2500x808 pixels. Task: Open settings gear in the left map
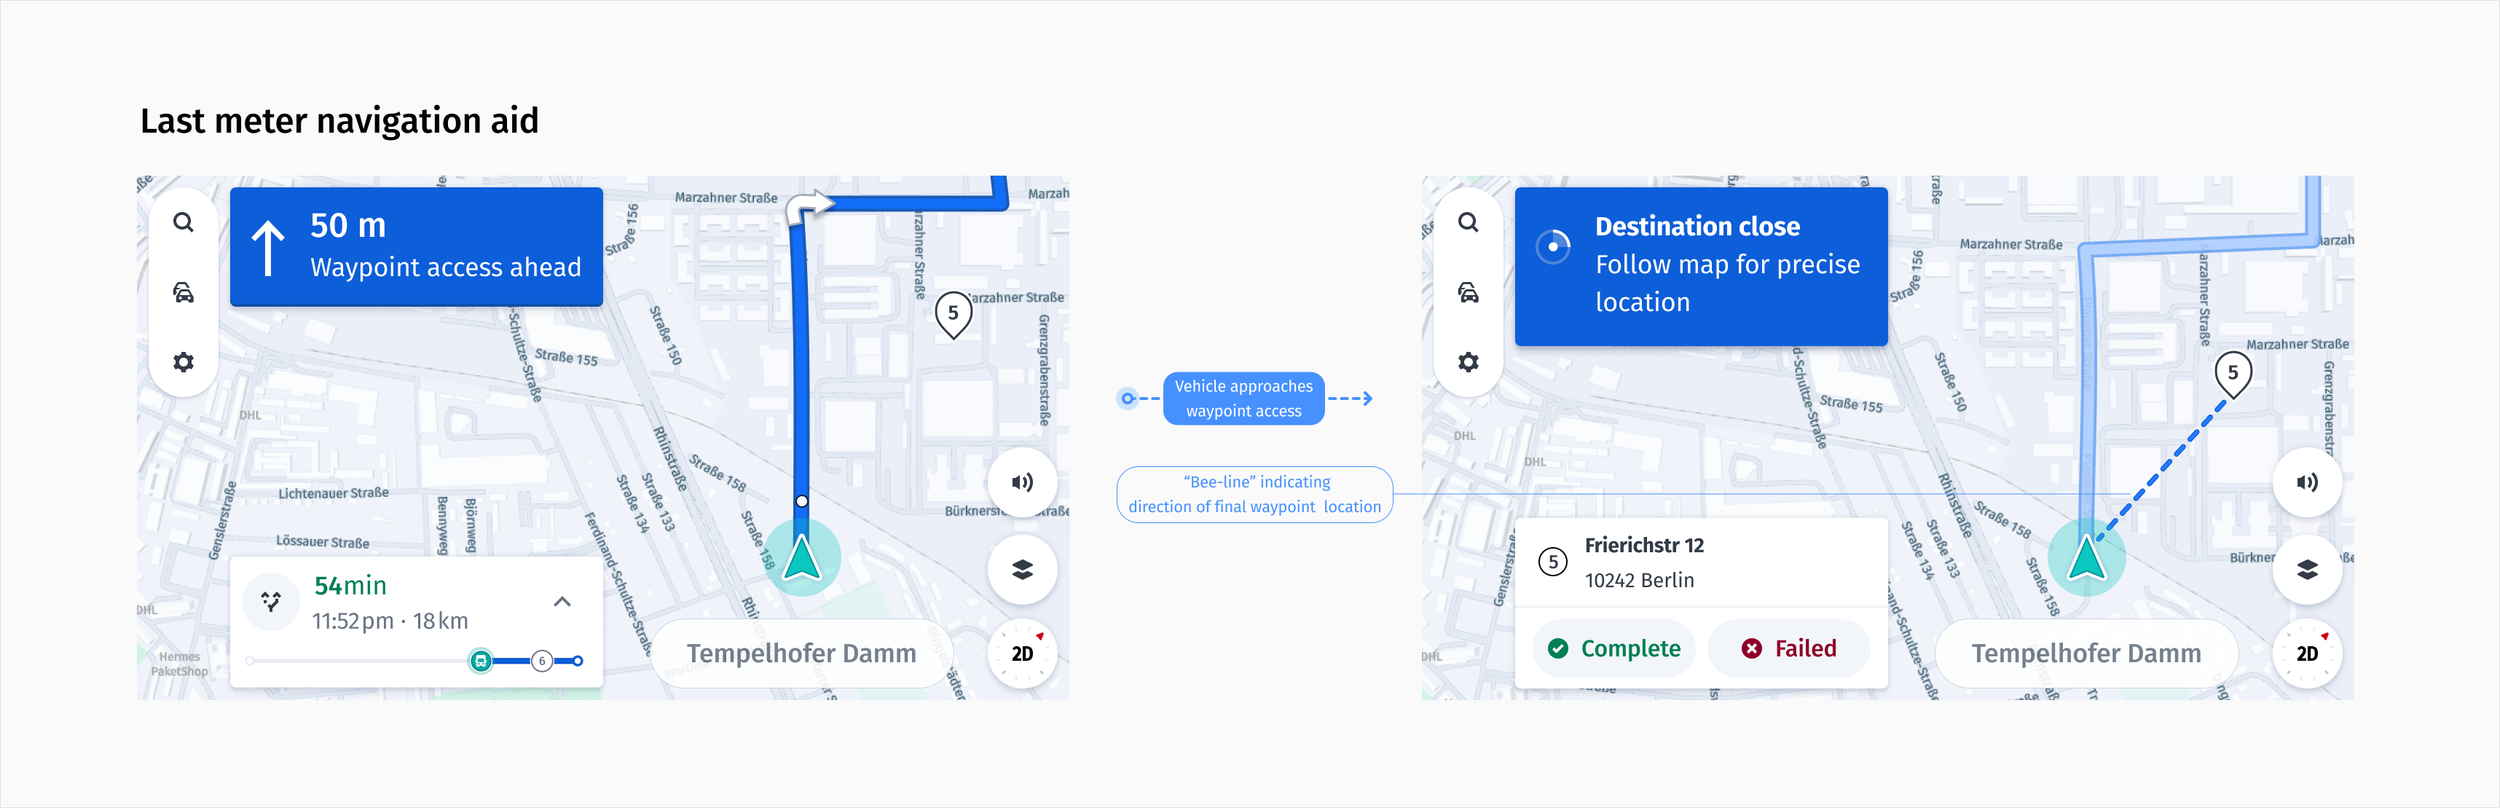click(183, 362)
